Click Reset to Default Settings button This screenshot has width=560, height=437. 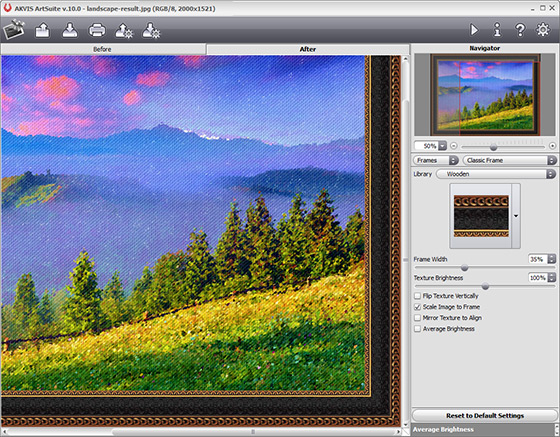(x=485, y=416)
